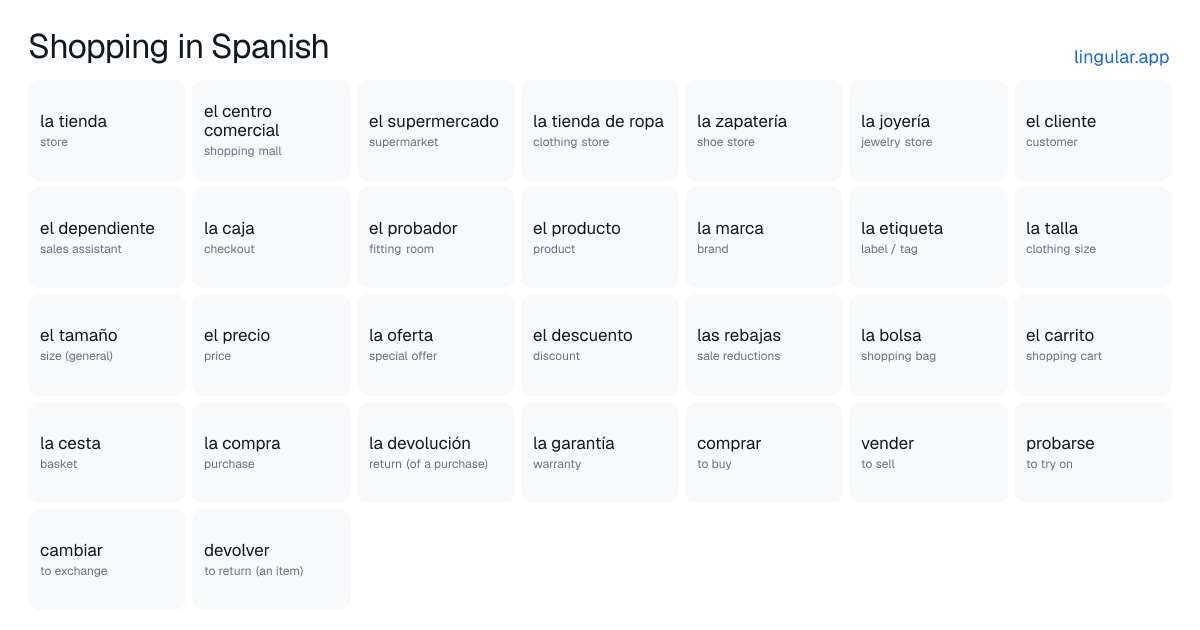This screenshot has height=630, width=1200.
Task: Click the "la talla" clothing size card
Action: coord(1093,238)
